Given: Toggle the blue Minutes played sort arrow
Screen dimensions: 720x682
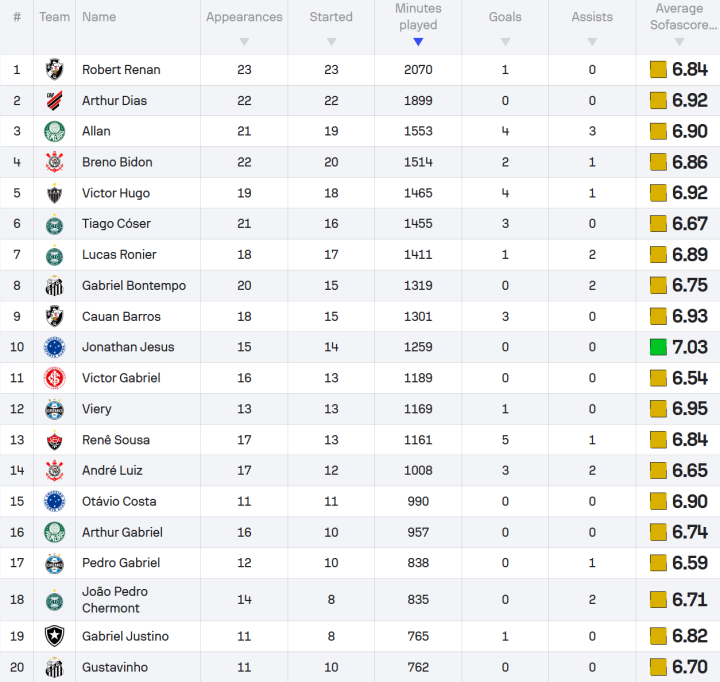Looking at the screenshot, I should tap(418, 42).
